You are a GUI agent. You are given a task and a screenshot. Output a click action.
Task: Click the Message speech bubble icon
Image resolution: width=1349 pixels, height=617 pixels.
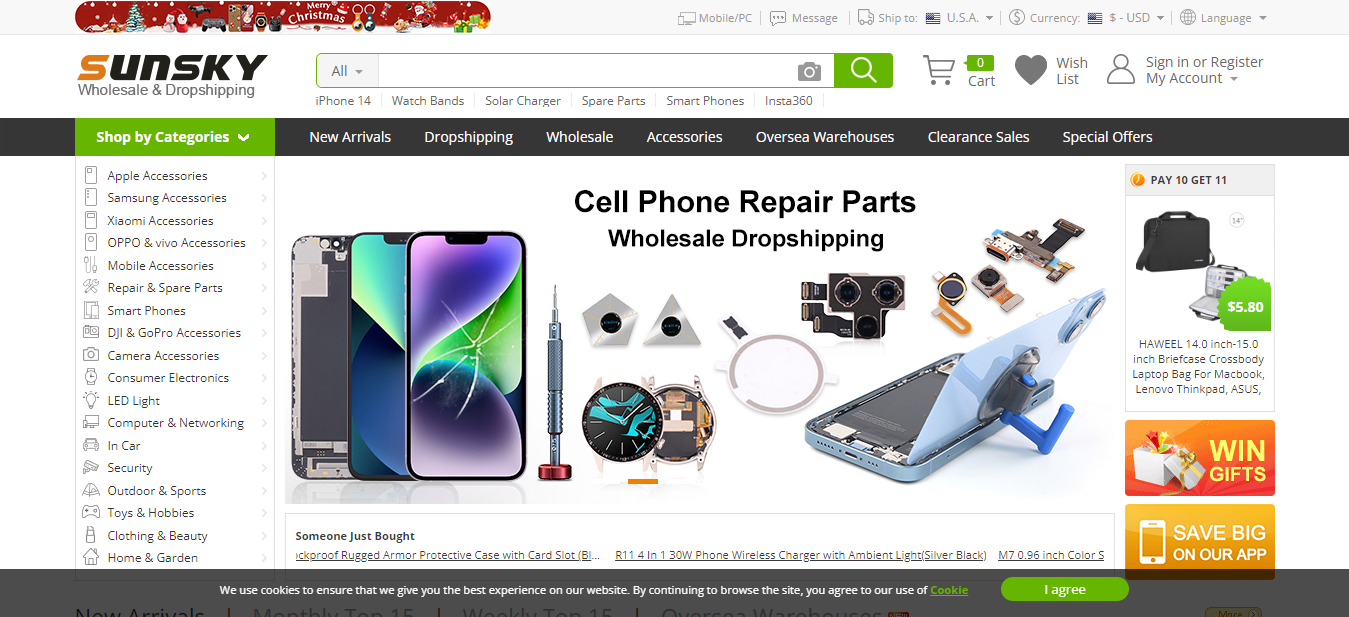coord(778,18)
